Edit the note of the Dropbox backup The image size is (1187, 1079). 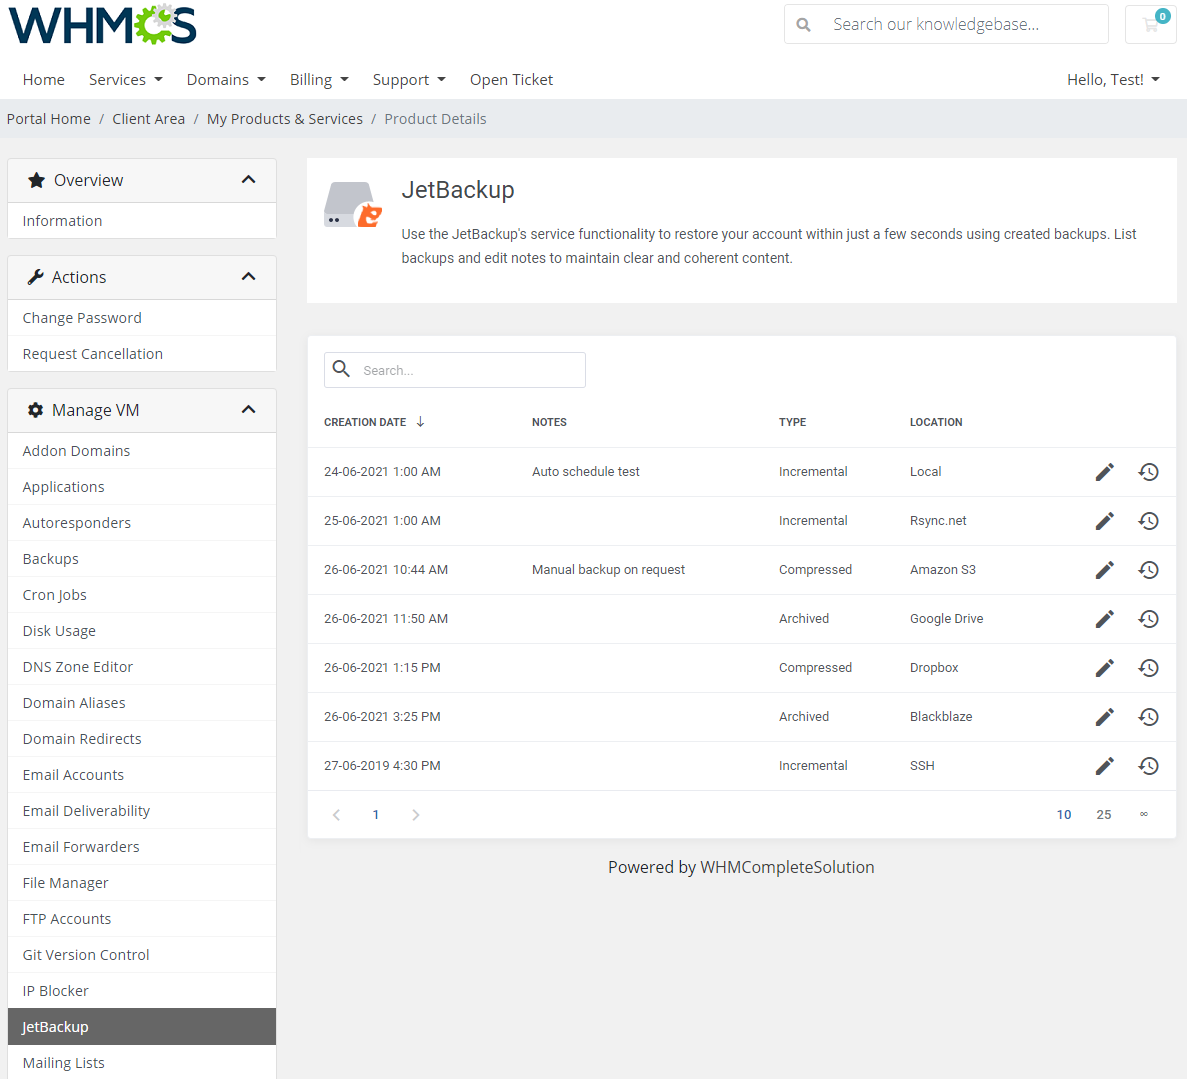point(1104,667)
